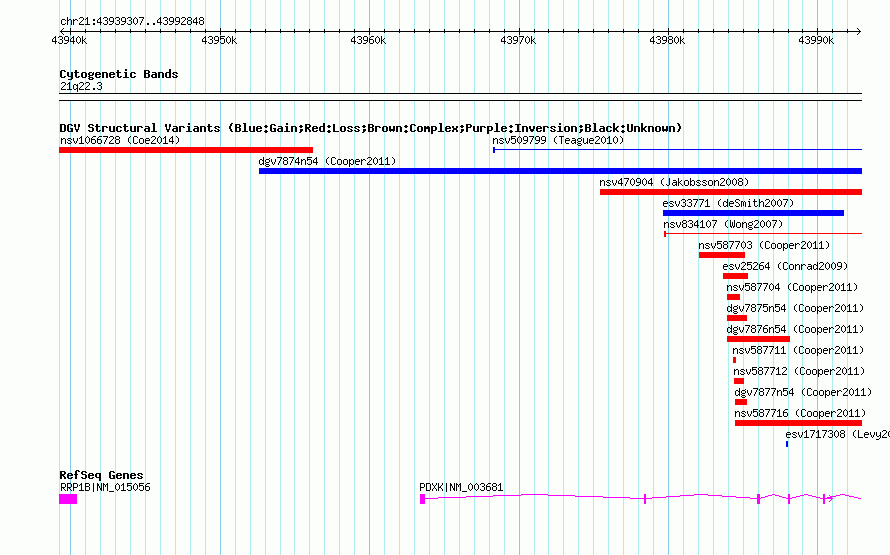Select the red nsv1066728 loss bar

pos(186,150)
